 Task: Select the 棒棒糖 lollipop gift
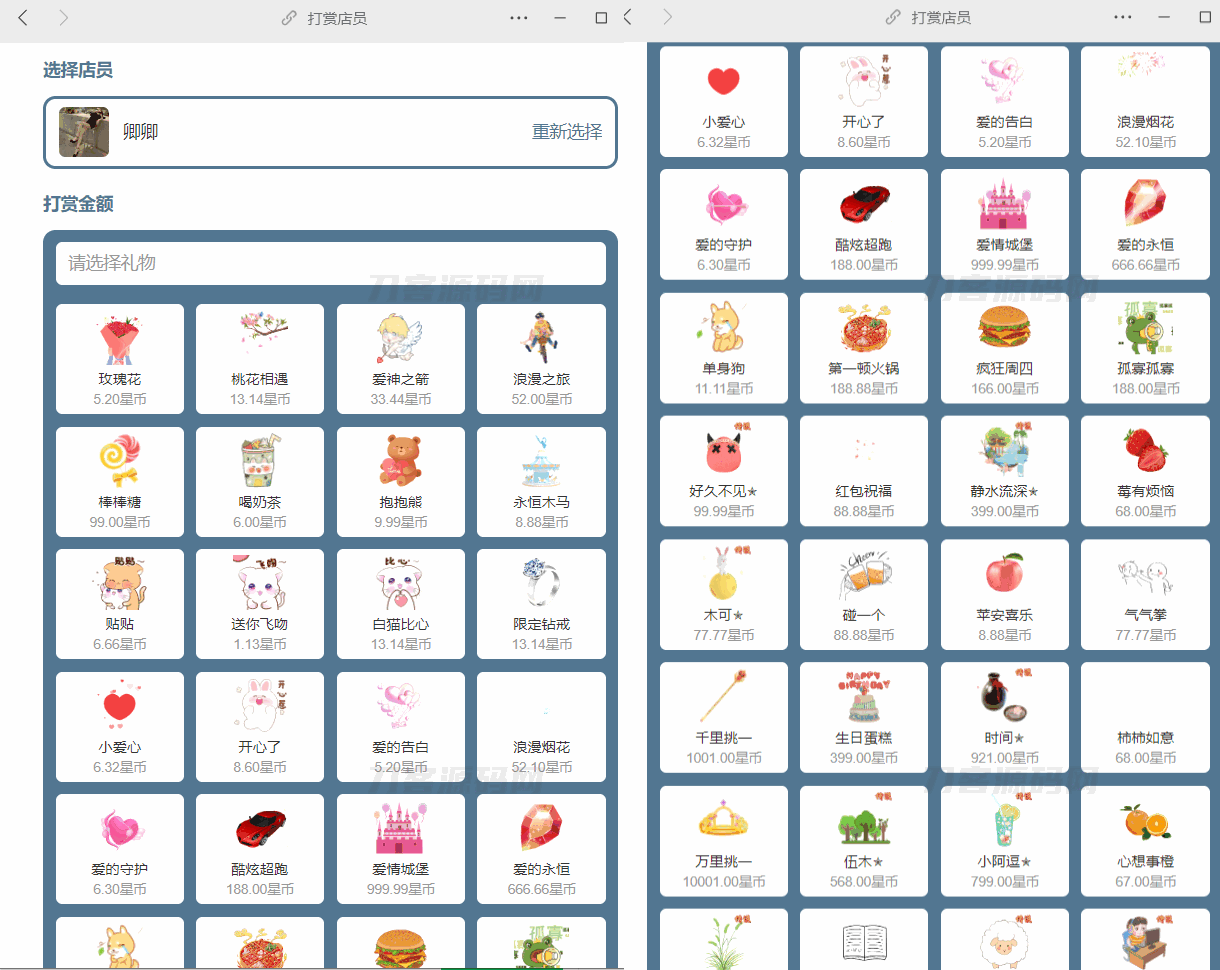[120, 481]
